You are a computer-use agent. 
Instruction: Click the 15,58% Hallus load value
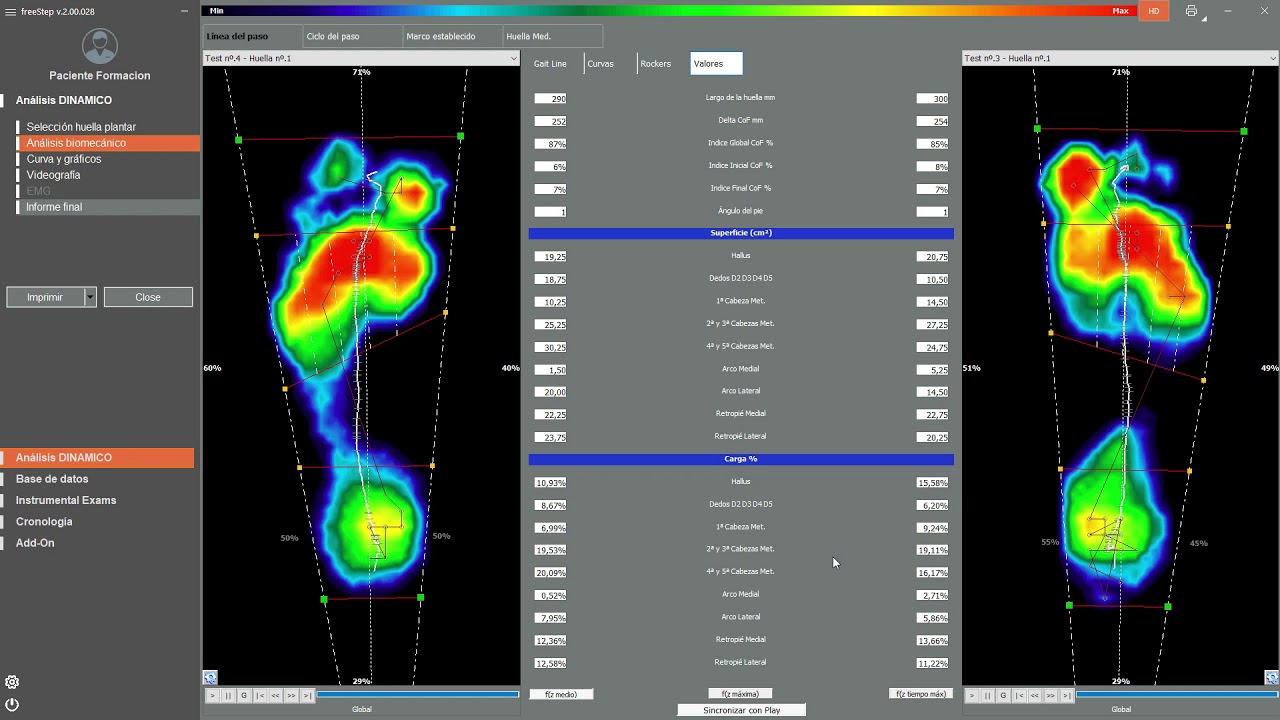point(932,483)
